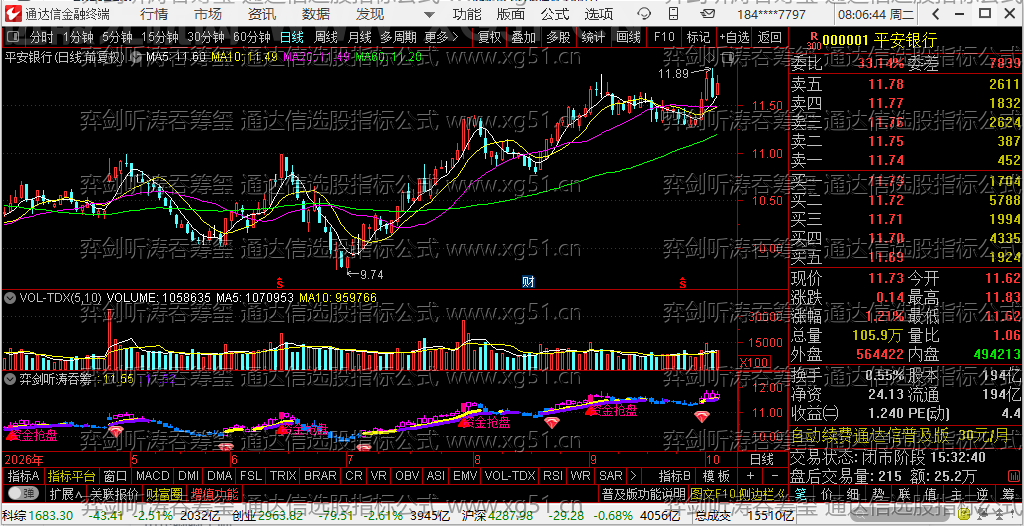Click the R300 badge beside 000001
Image resolution: width=1024 pixels, height=526 pixels.
pyautogui.click(x=813, y=41)
